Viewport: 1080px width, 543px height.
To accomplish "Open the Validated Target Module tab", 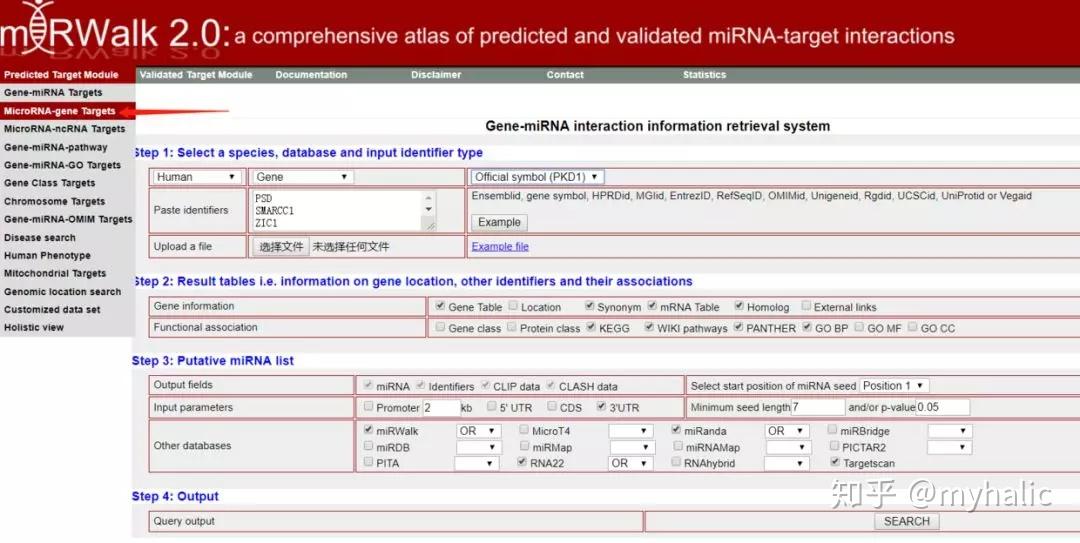I will (196, 74).
